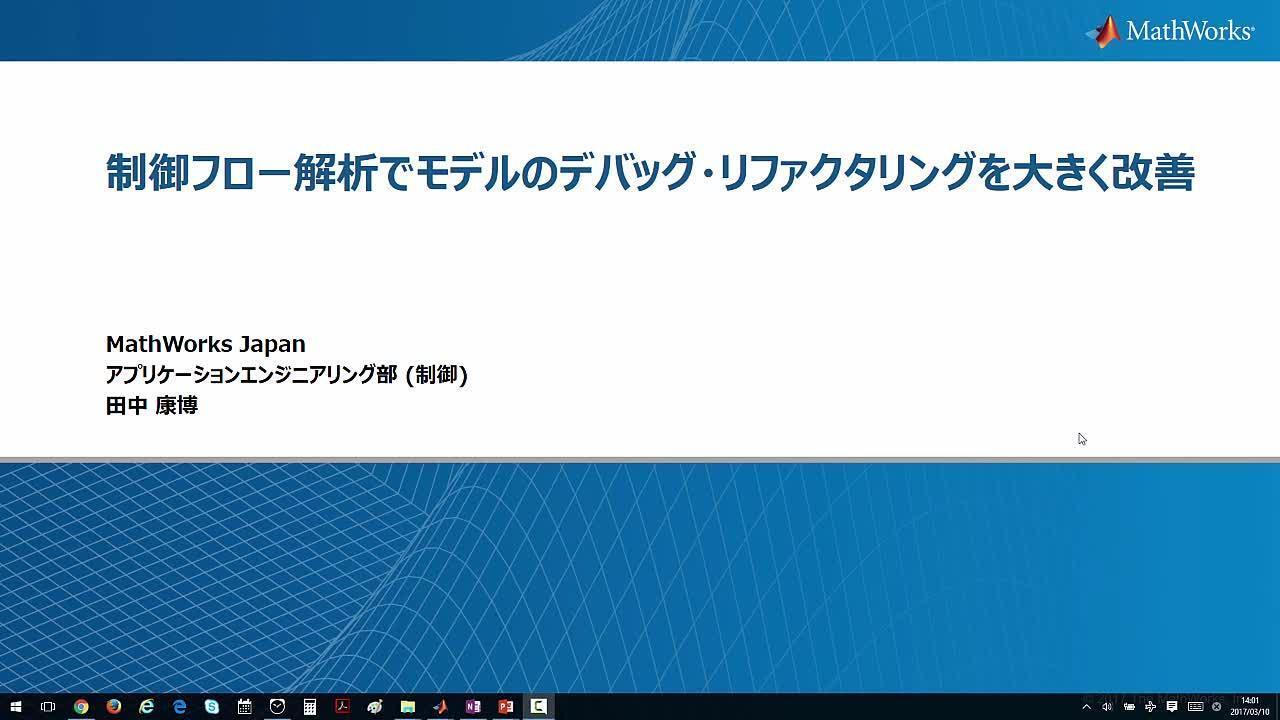Show hidden system tray icons

pos(1087,707)
